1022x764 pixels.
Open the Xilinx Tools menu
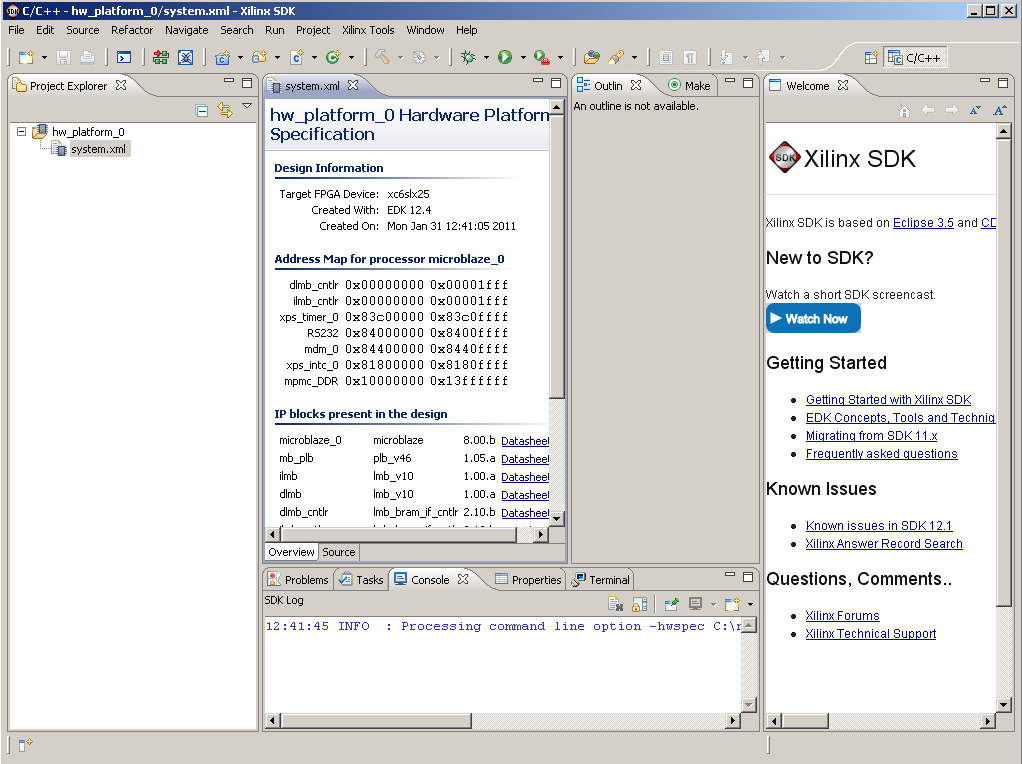pyautogui.click(x=368, y=30)
